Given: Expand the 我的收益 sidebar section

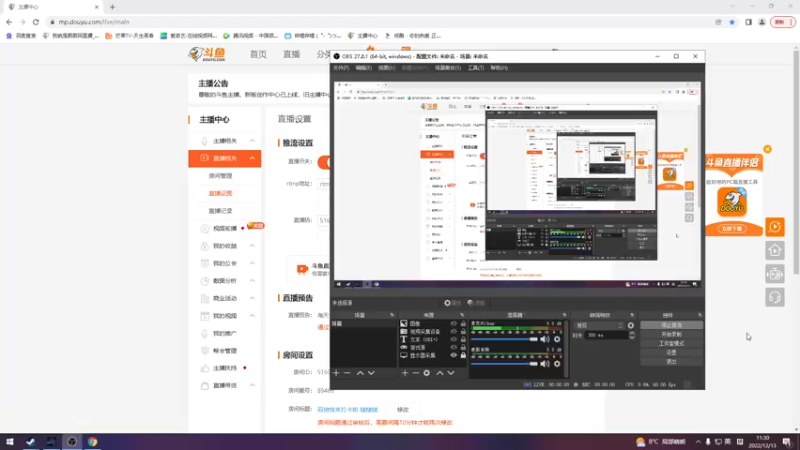Looking at the screenshot, I should pos(253,246).
